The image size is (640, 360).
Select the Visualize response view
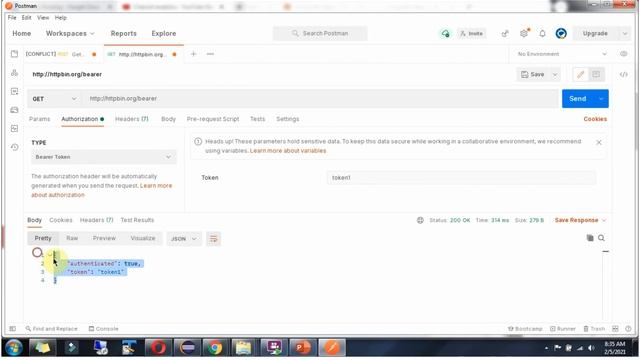point(143,238)
